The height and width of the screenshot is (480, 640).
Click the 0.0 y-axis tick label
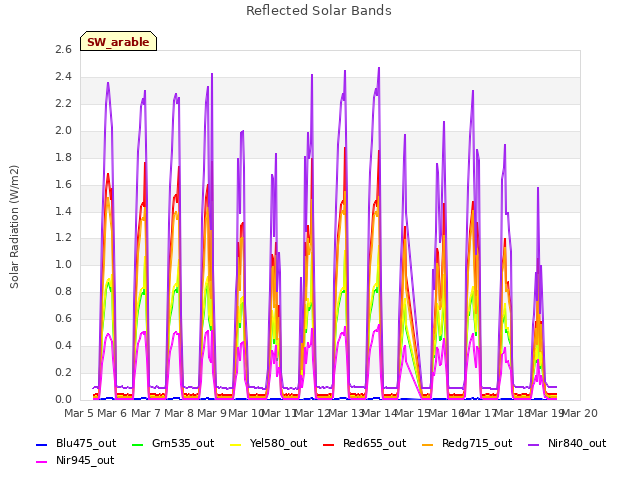64,399
